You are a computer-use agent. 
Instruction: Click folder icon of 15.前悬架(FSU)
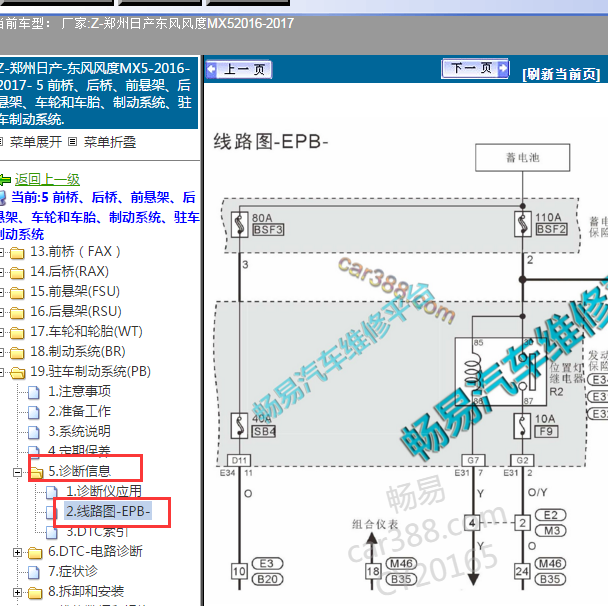[x=17, y=293]
